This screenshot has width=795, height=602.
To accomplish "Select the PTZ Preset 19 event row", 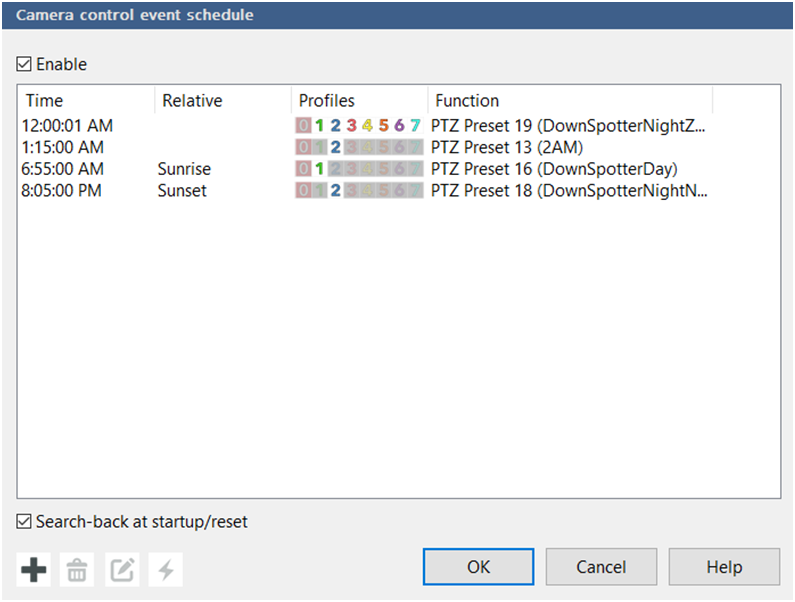I will click(x=568, y=126).
